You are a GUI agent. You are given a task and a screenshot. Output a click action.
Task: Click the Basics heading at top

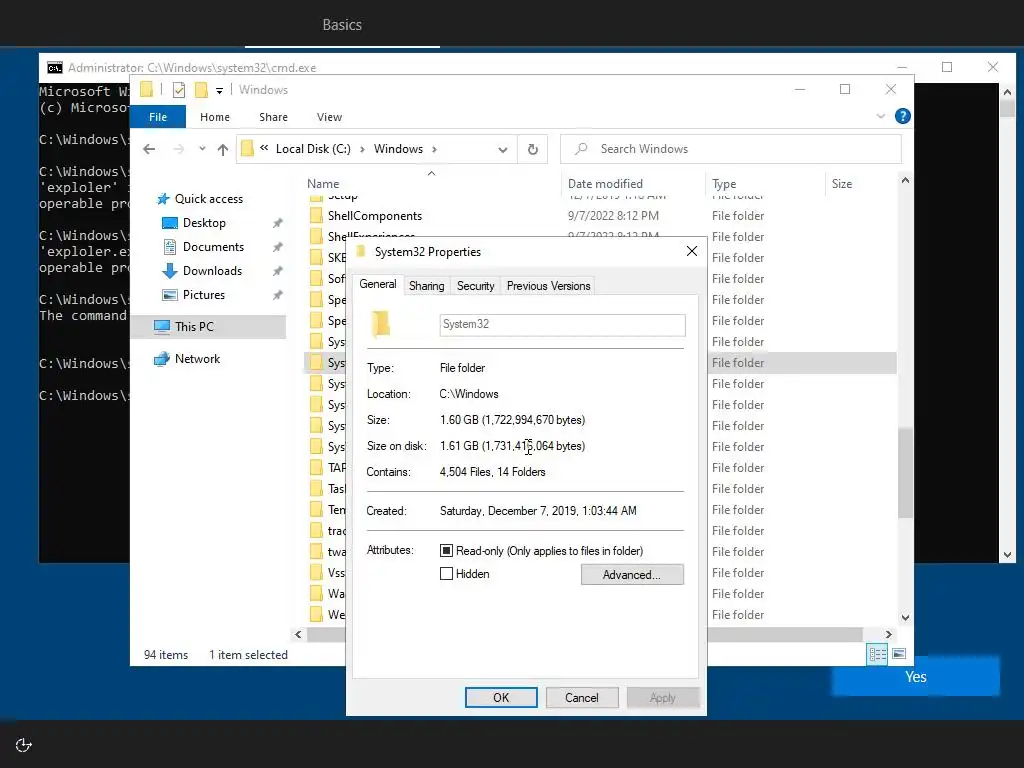click(x=342, y=25)
